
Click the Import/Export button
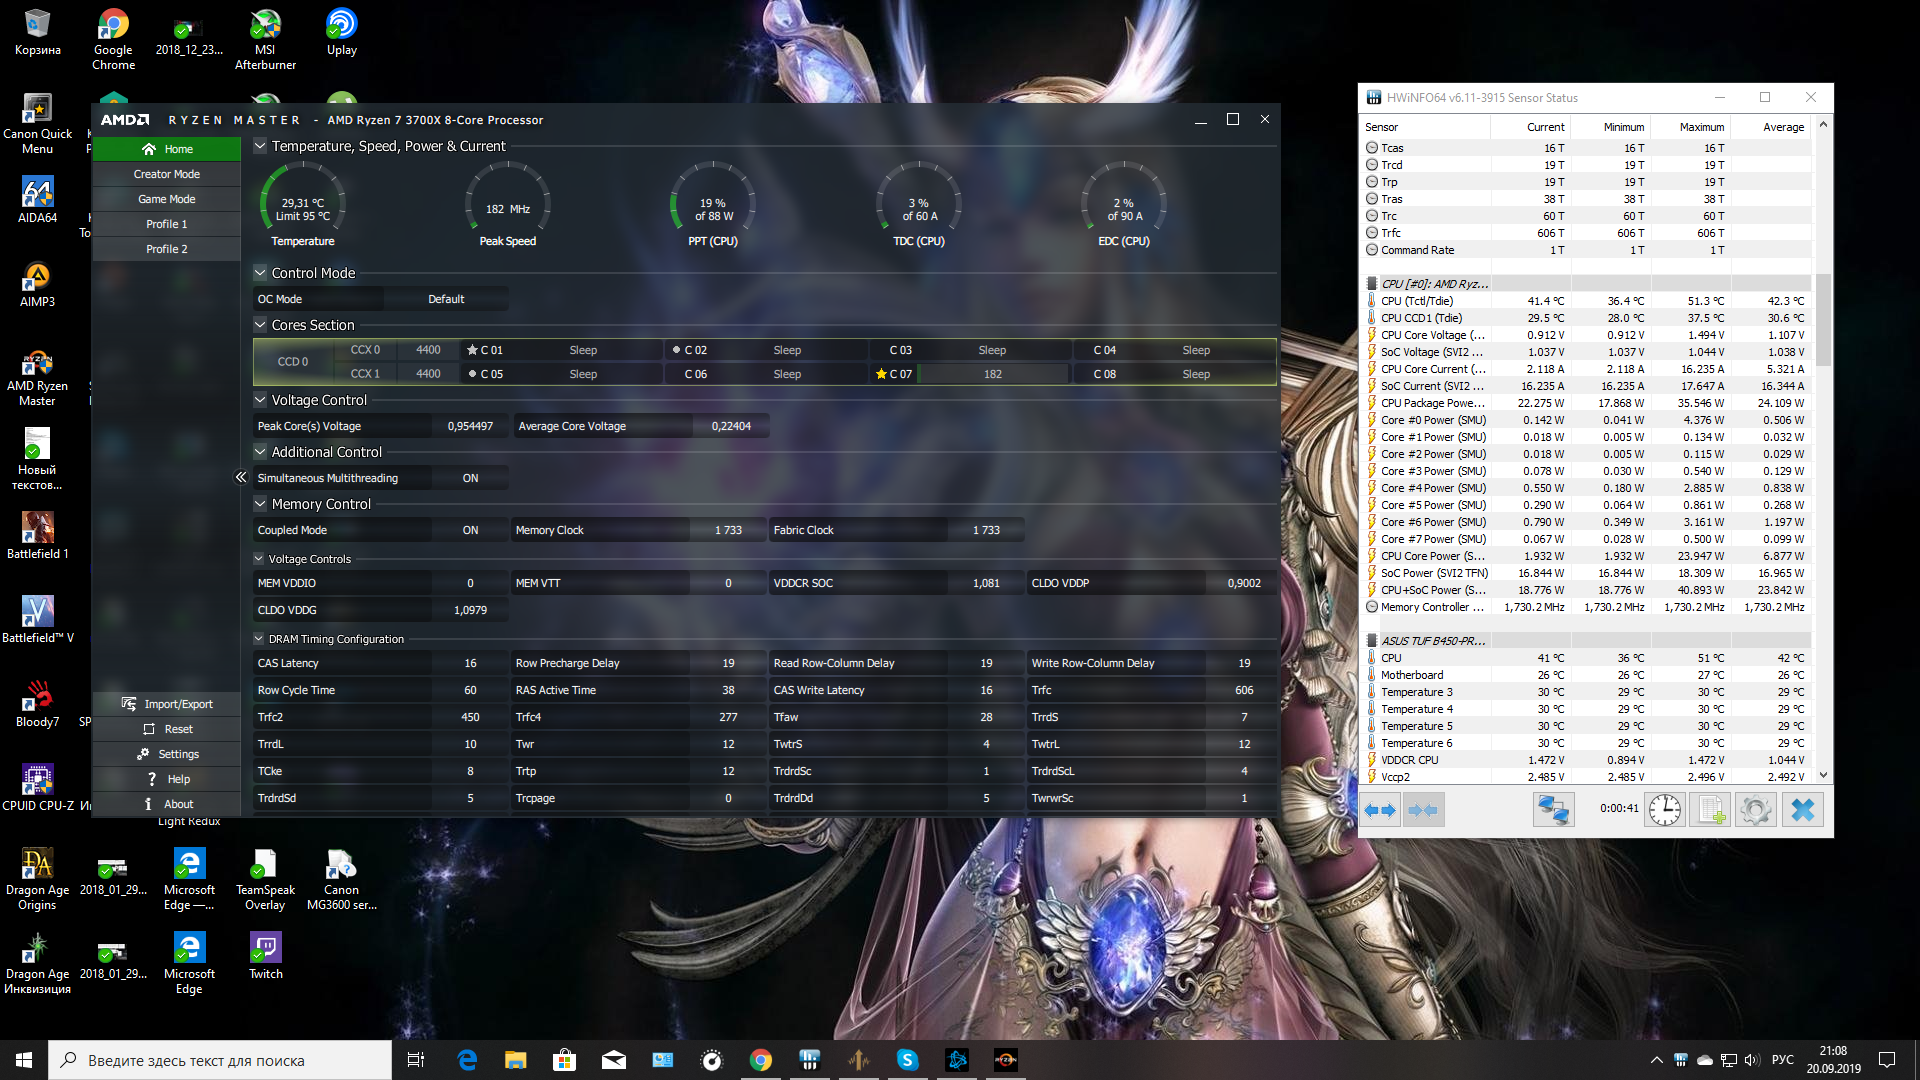167,704
